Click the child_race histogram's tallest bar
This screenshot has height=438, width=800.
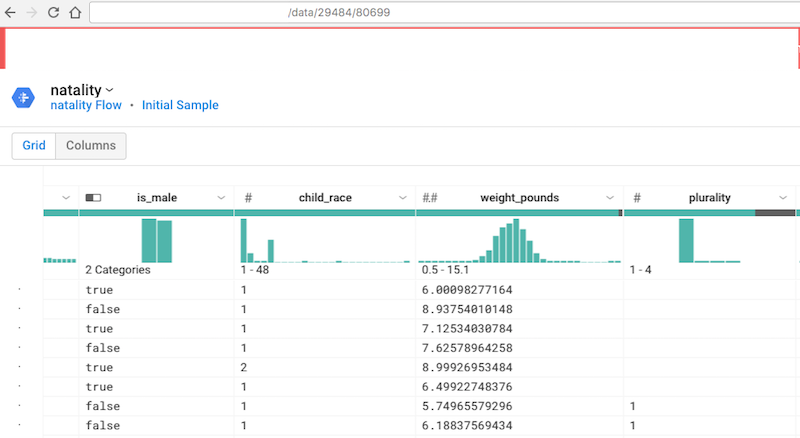[x=244, y=240]
